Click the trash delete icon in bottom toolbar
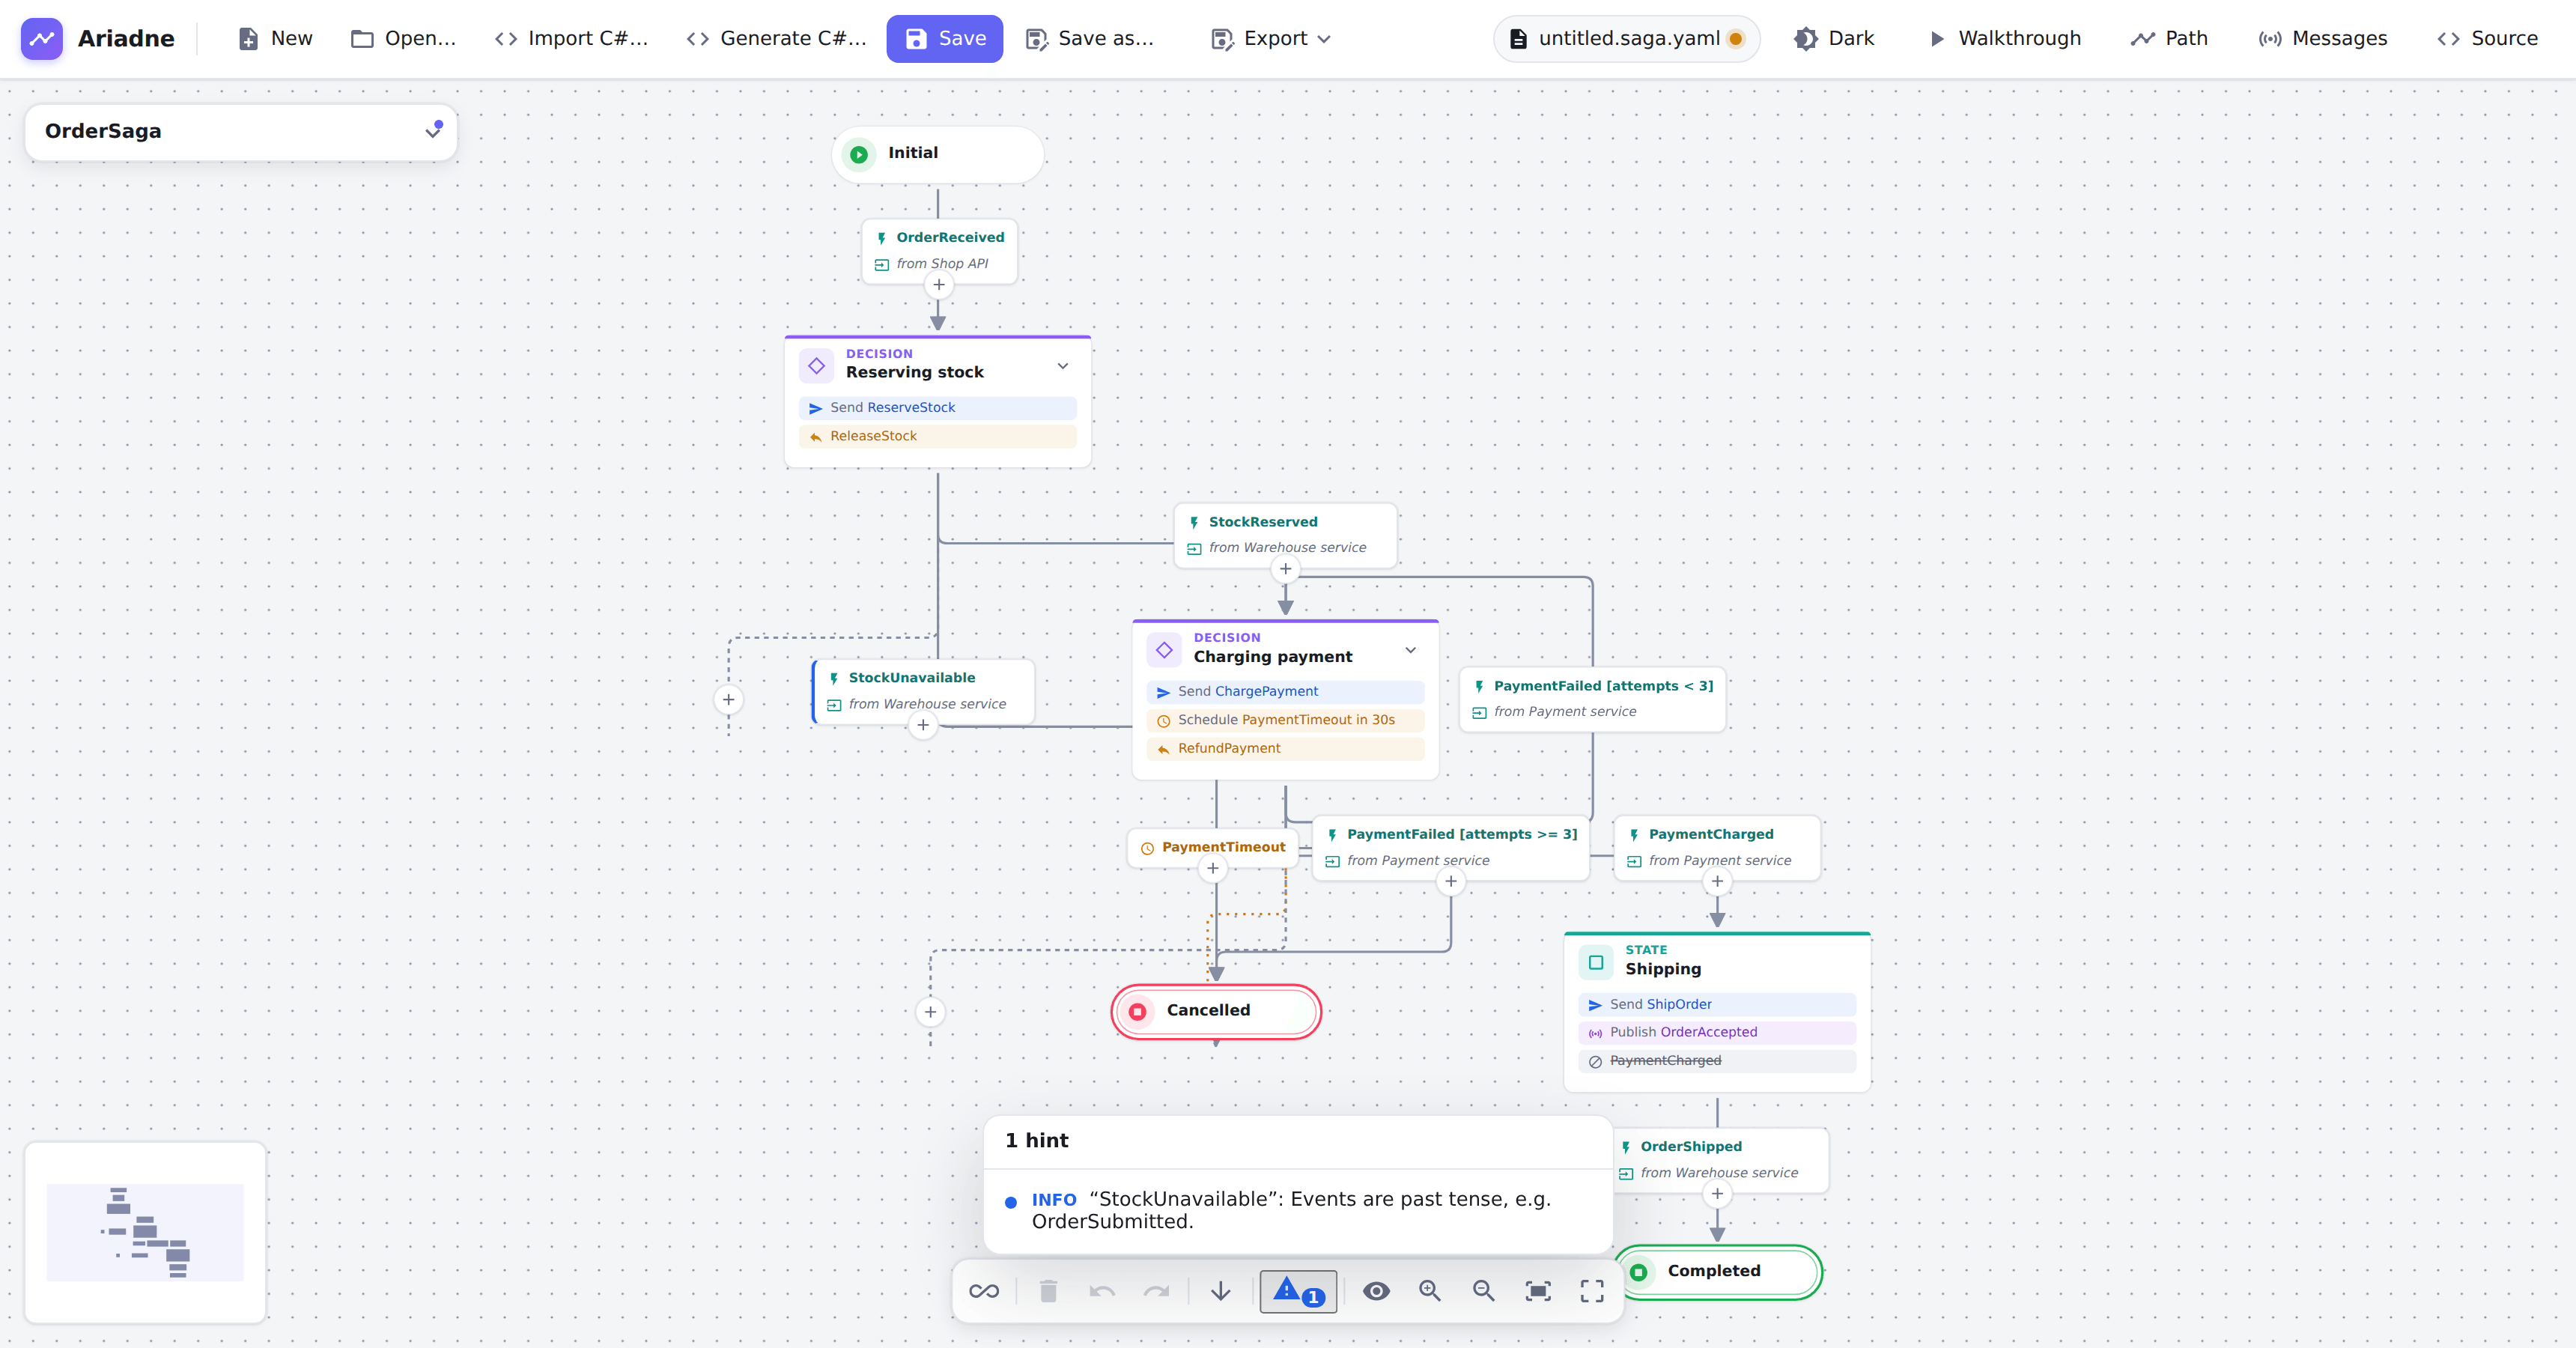 pos(1048,1291)
